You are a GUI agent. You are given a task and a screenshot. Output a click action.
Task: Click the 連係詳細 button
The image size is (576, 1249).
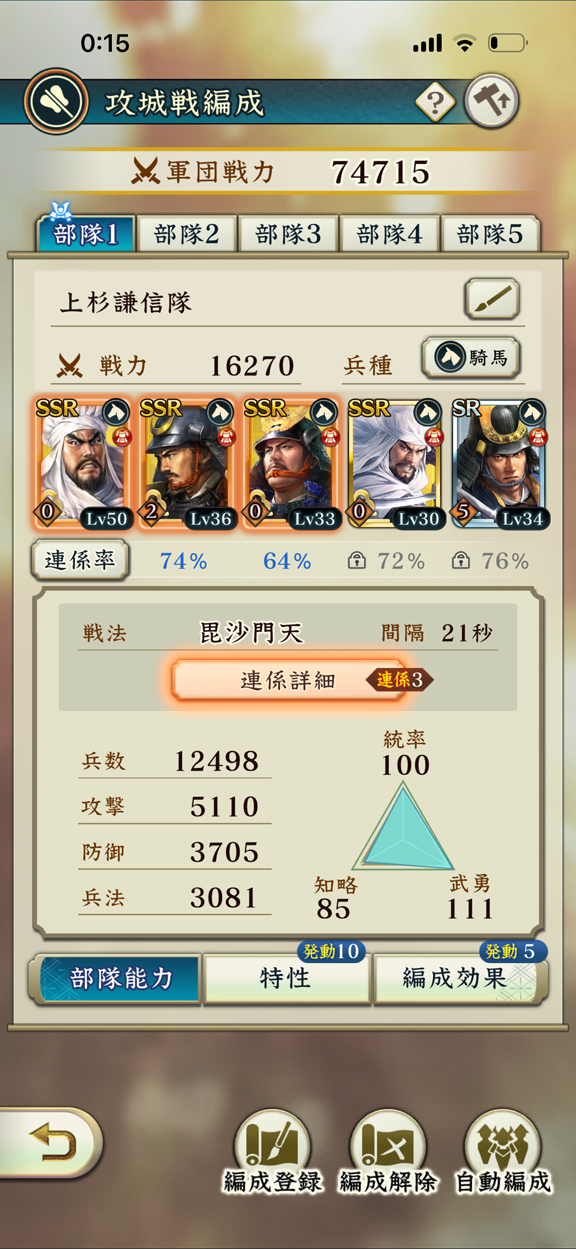[x=288, y=681]
